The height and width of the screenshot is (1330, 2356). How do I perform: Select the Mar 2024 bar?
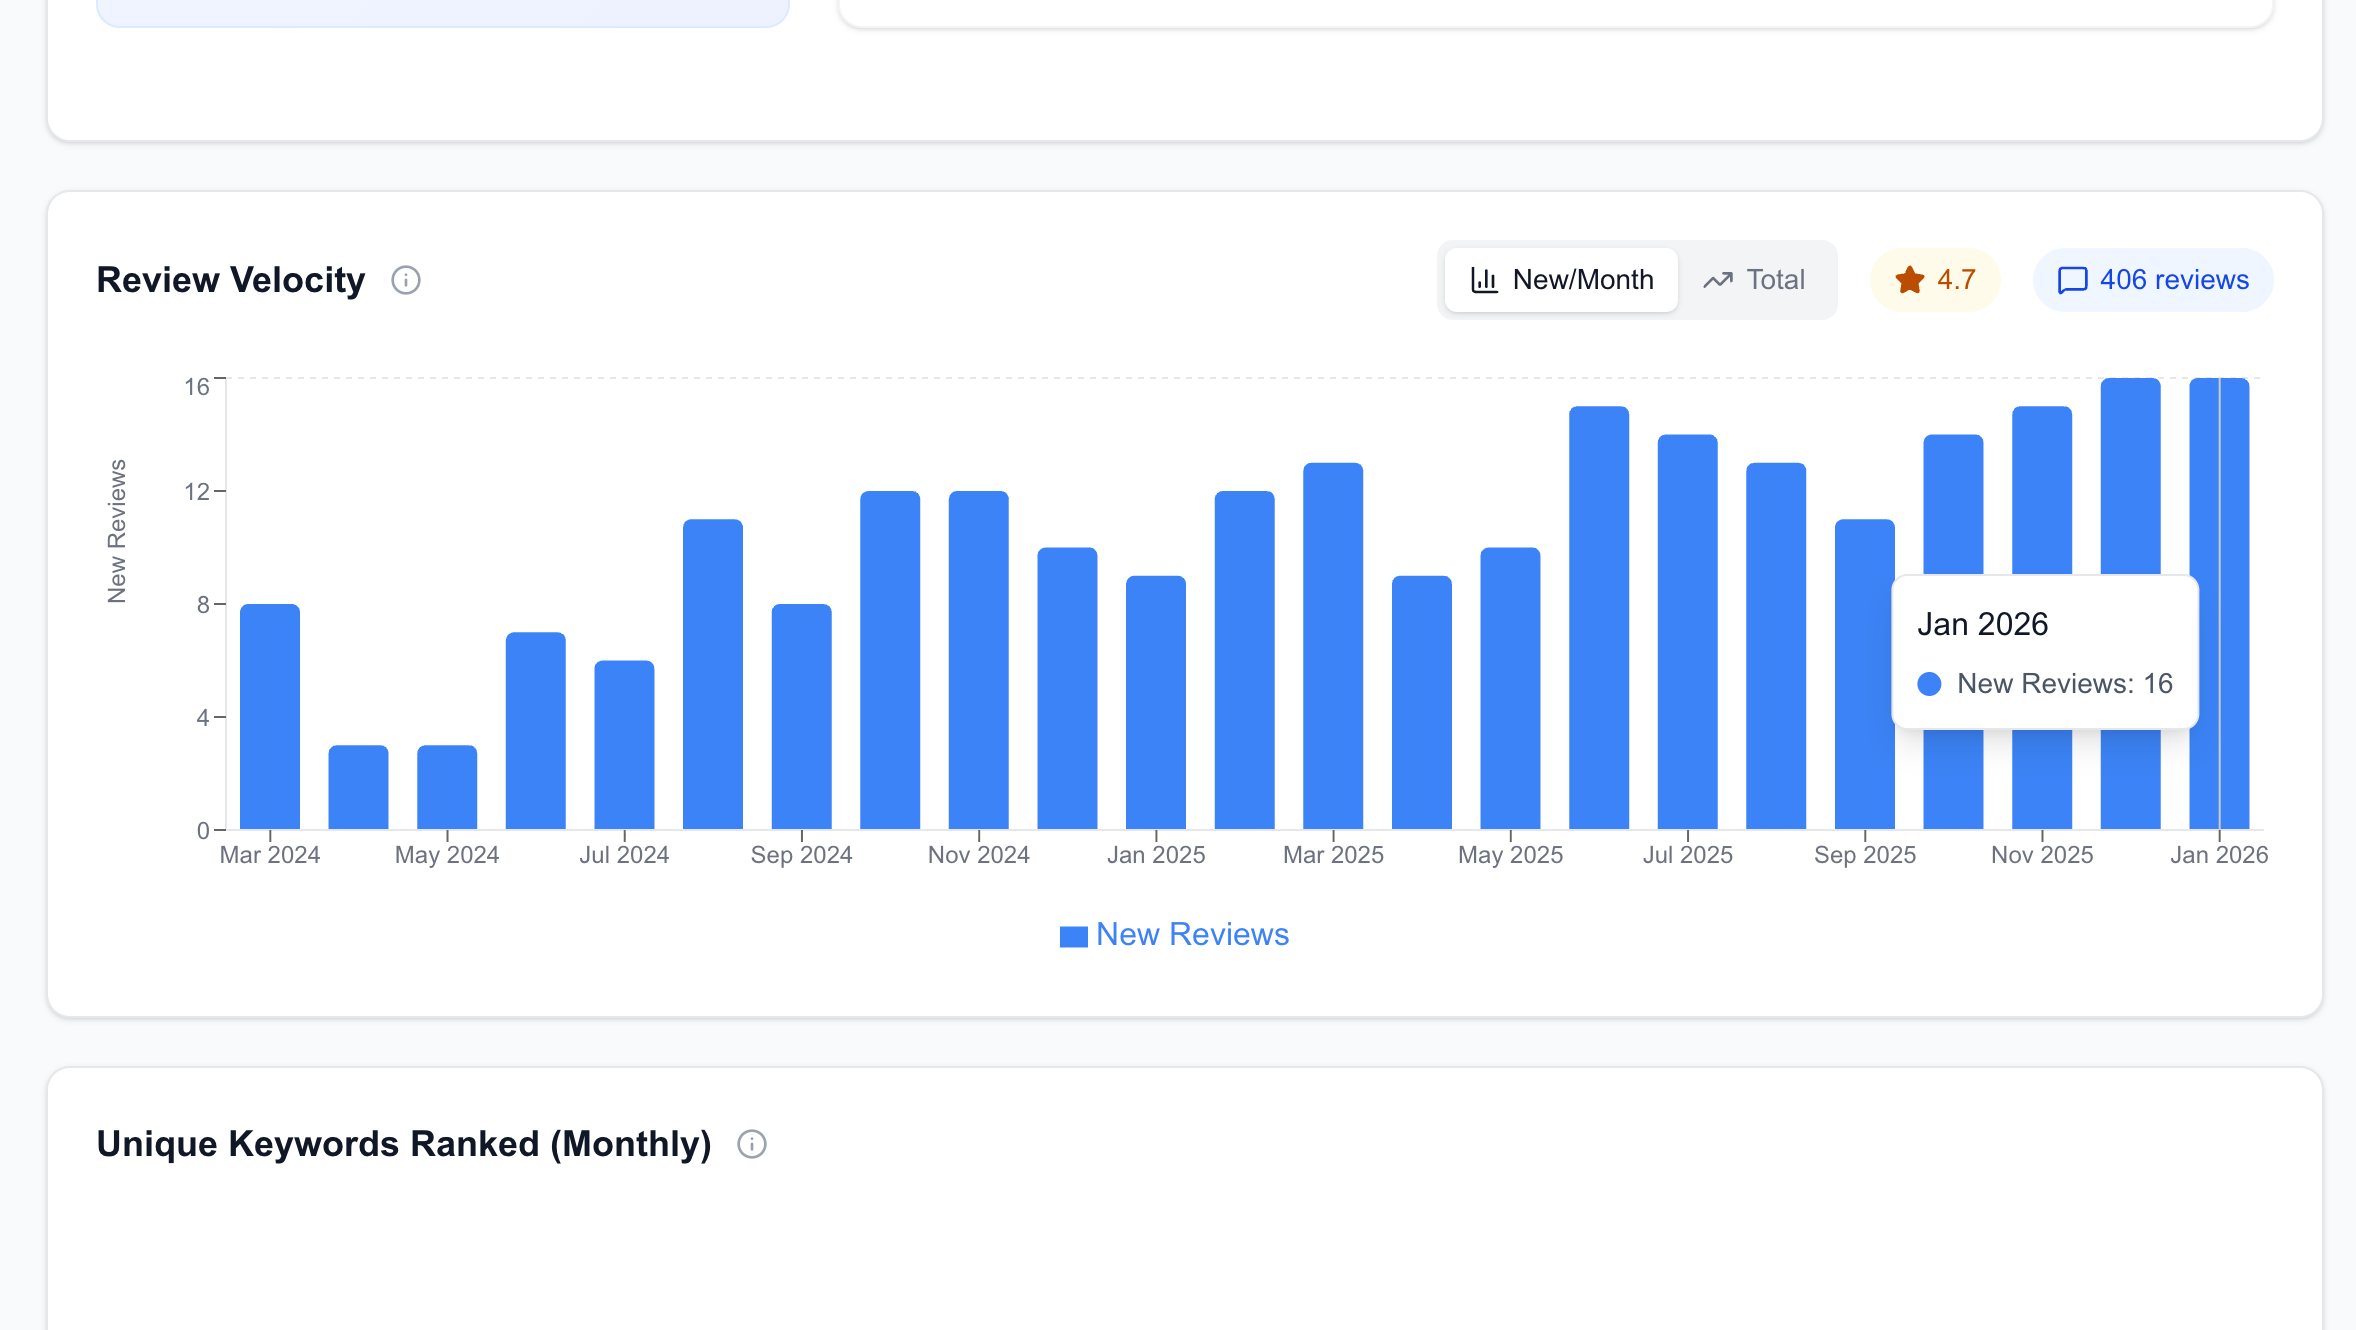(x=270, y=716)
